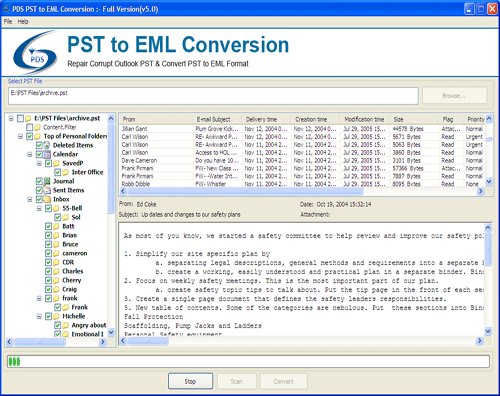Click the Batt folder icon
Screen dimensions: 500x396
click(56, 226)
